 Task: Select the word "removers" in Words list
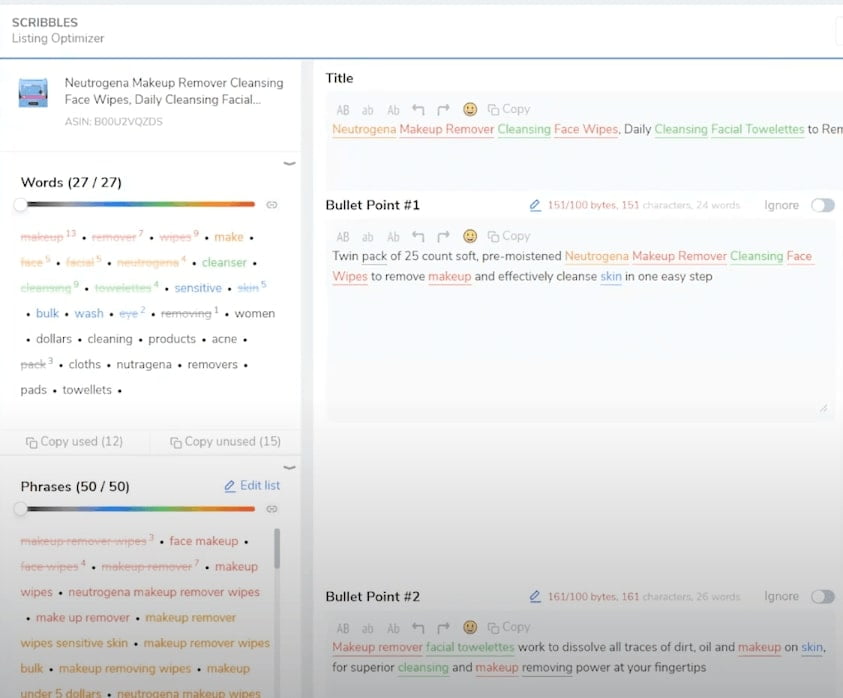[x=212, y=365]
